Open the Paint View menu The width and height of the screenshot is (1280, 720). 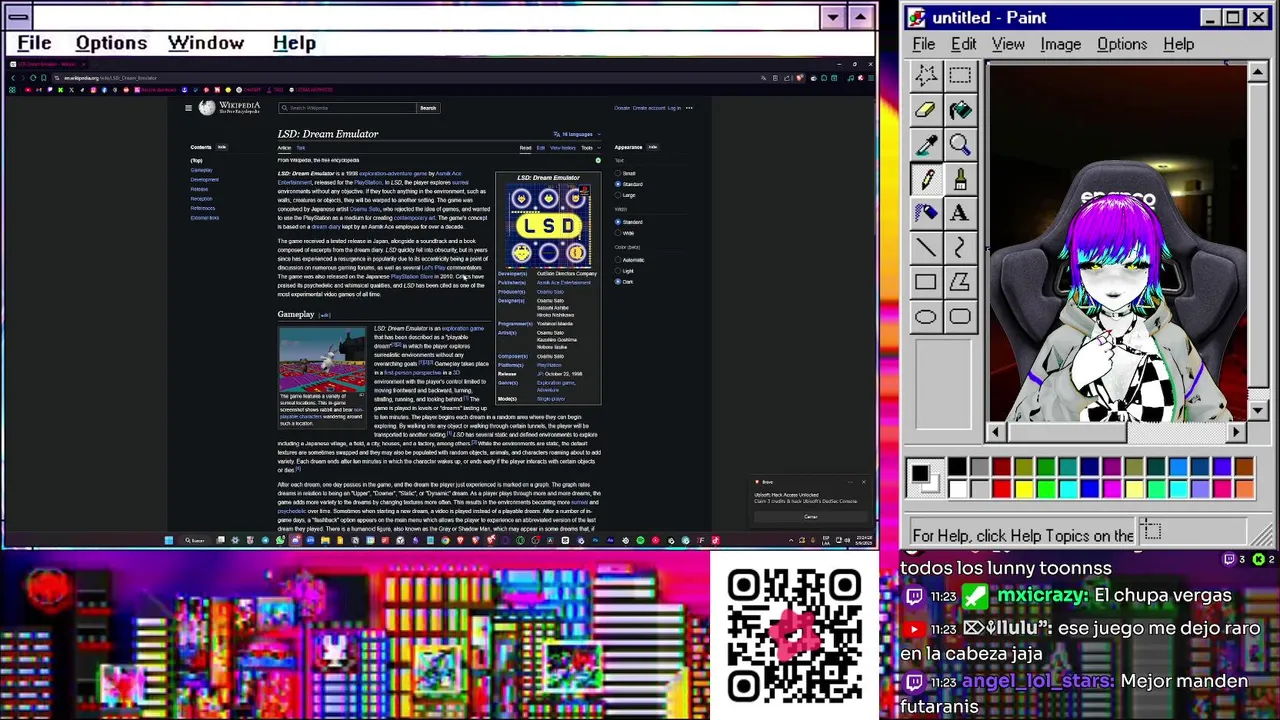1008,44
